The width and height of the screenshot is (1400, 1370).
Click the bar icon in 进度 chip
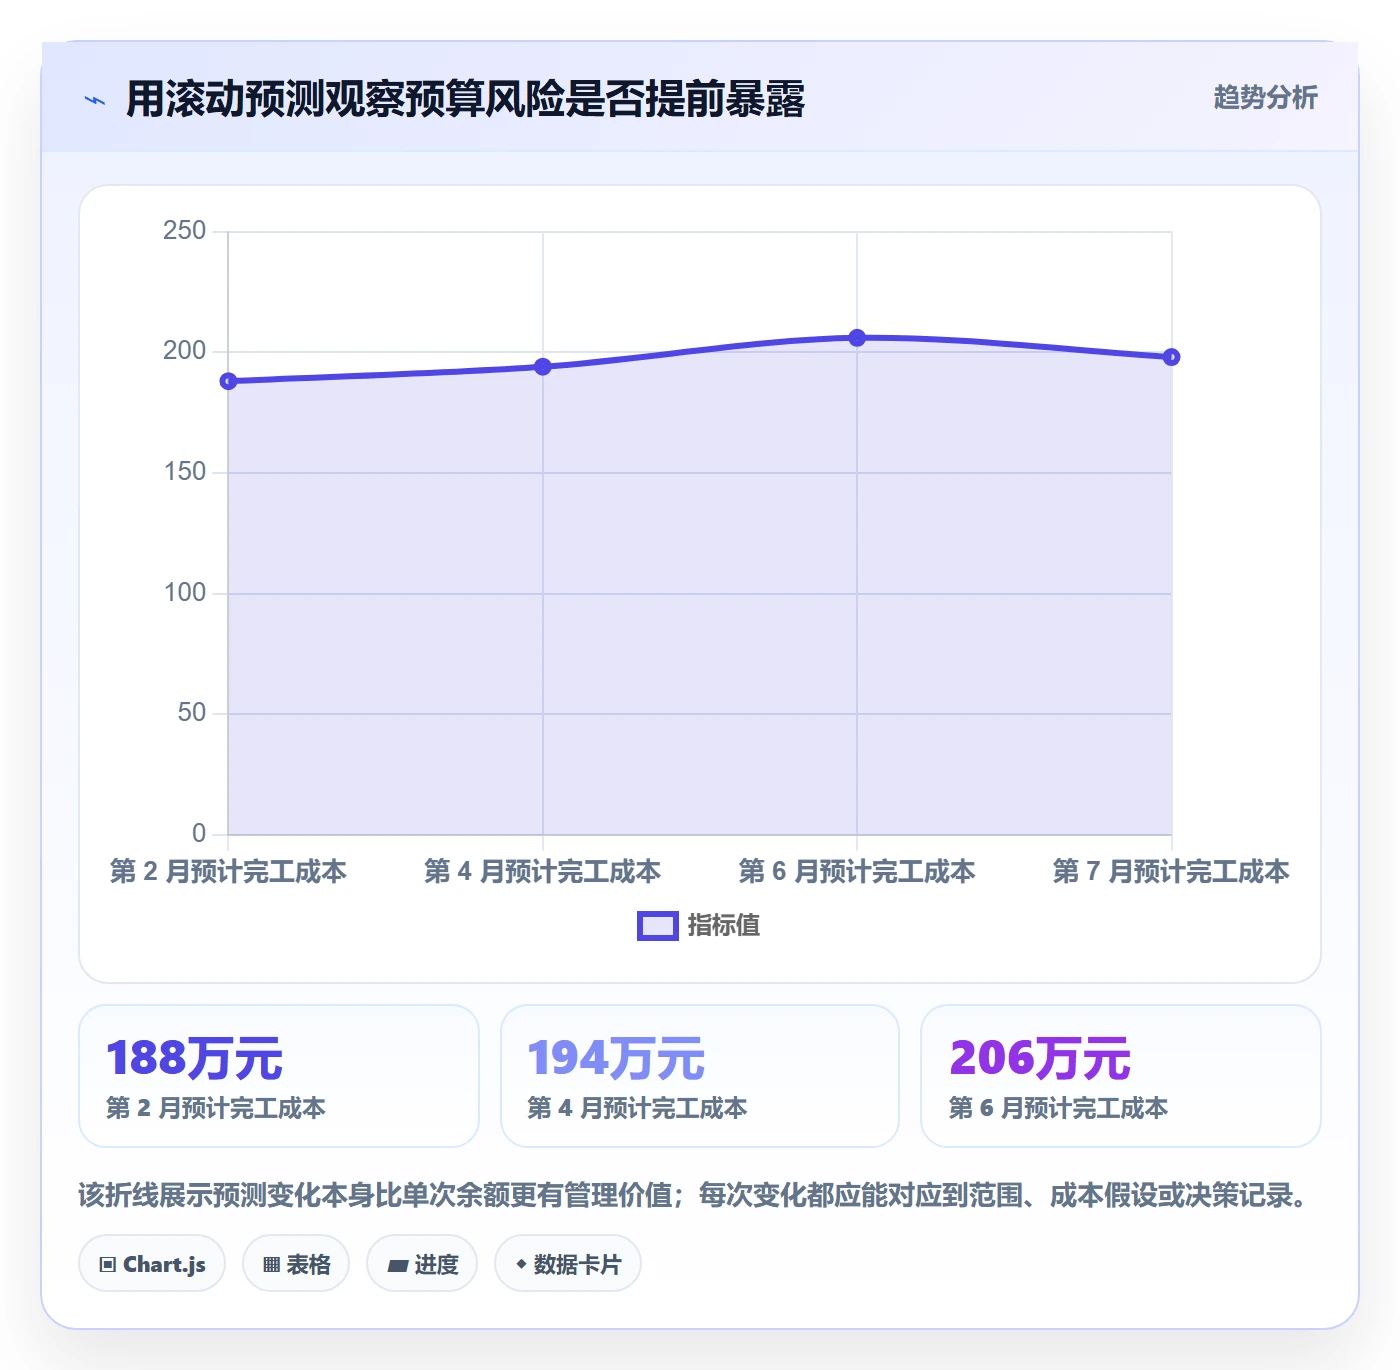coord(397,1266)
